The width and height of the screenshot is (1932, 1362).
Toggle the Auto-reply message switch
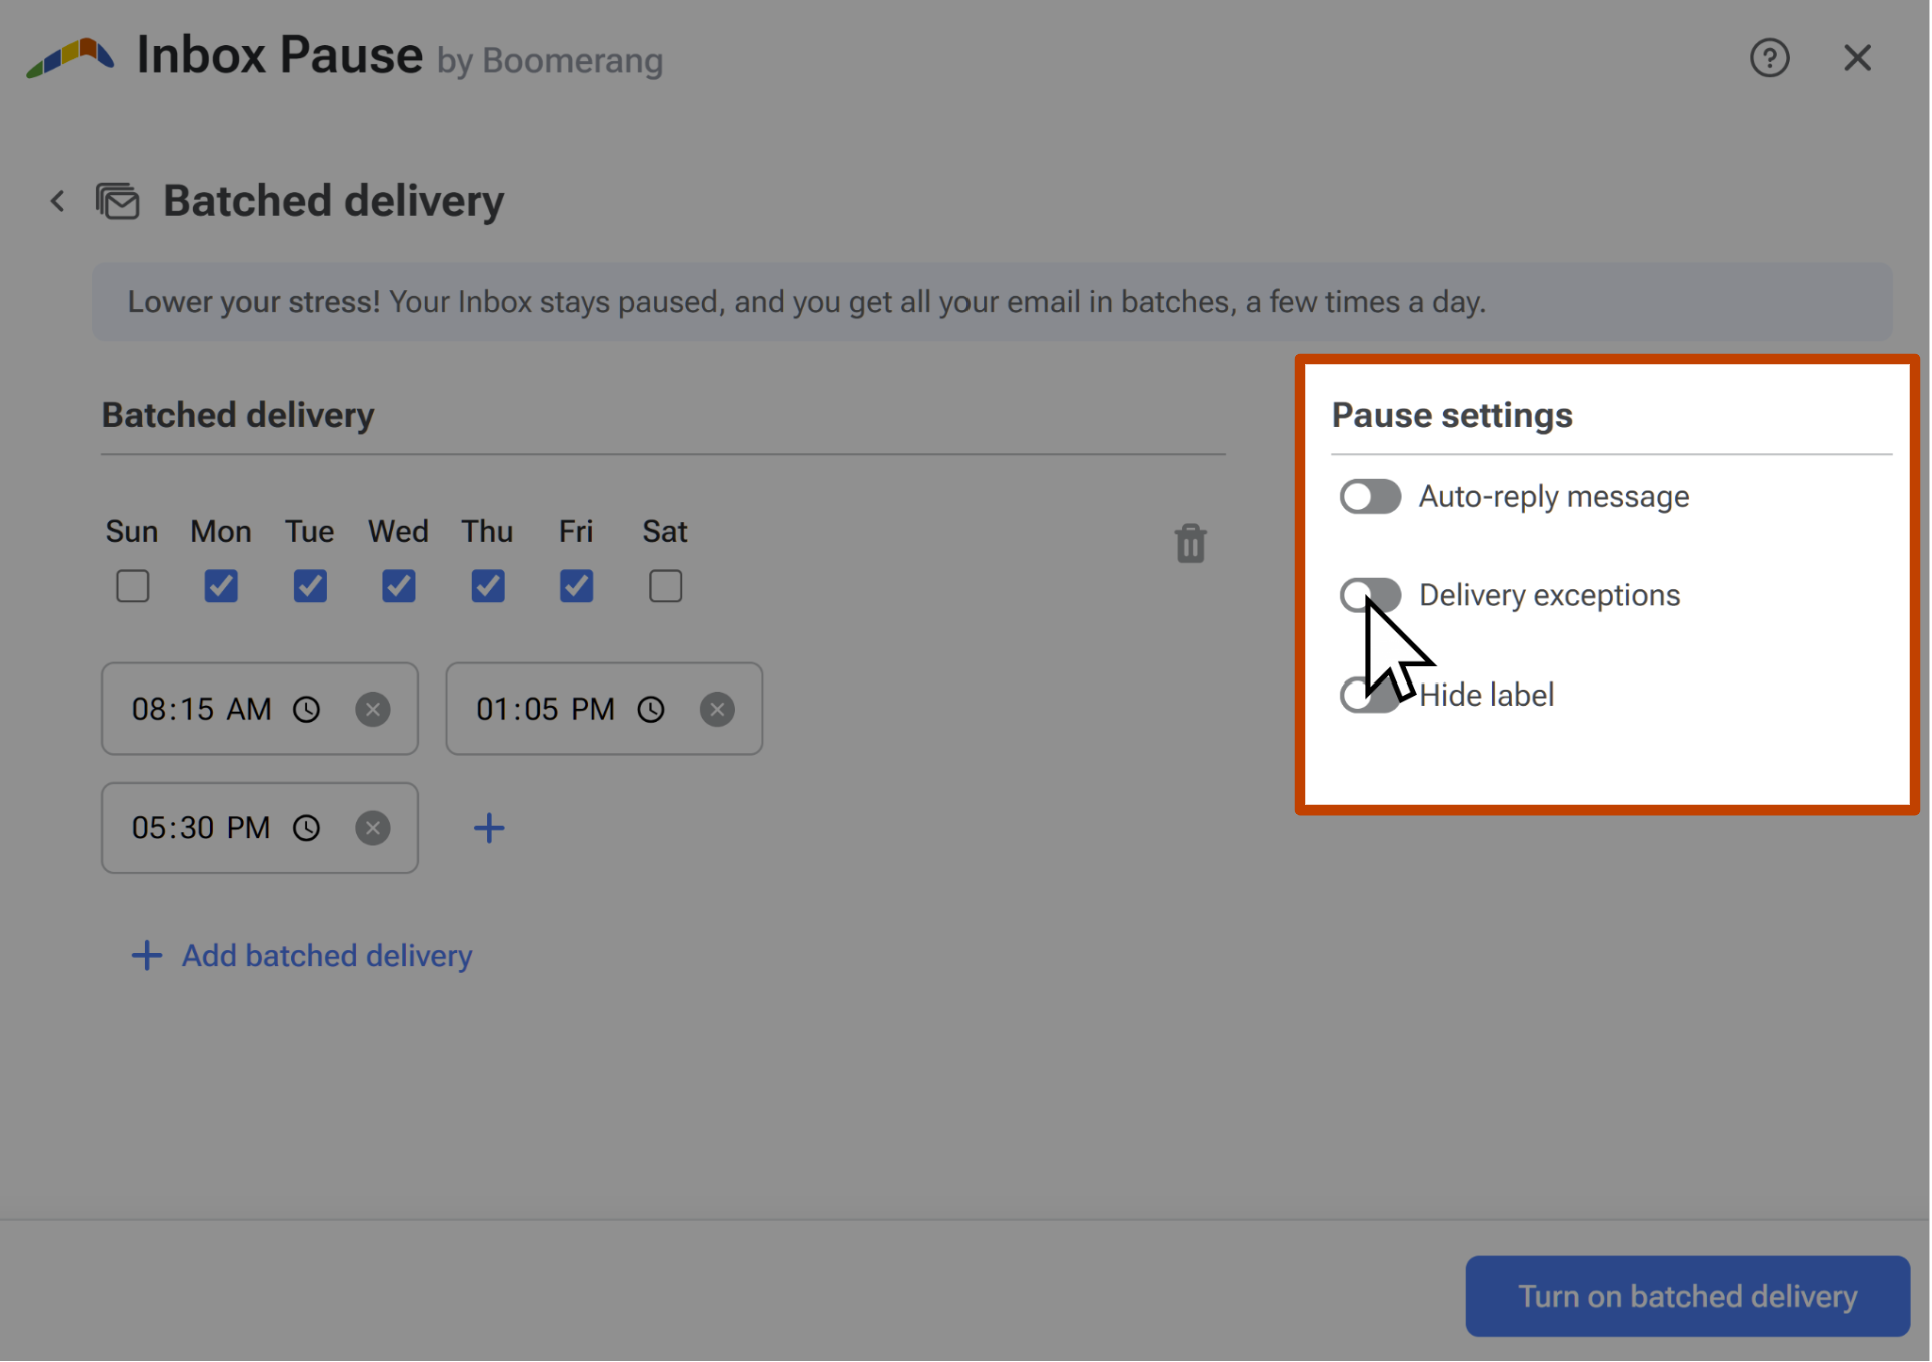click(x=1369, y=497)
